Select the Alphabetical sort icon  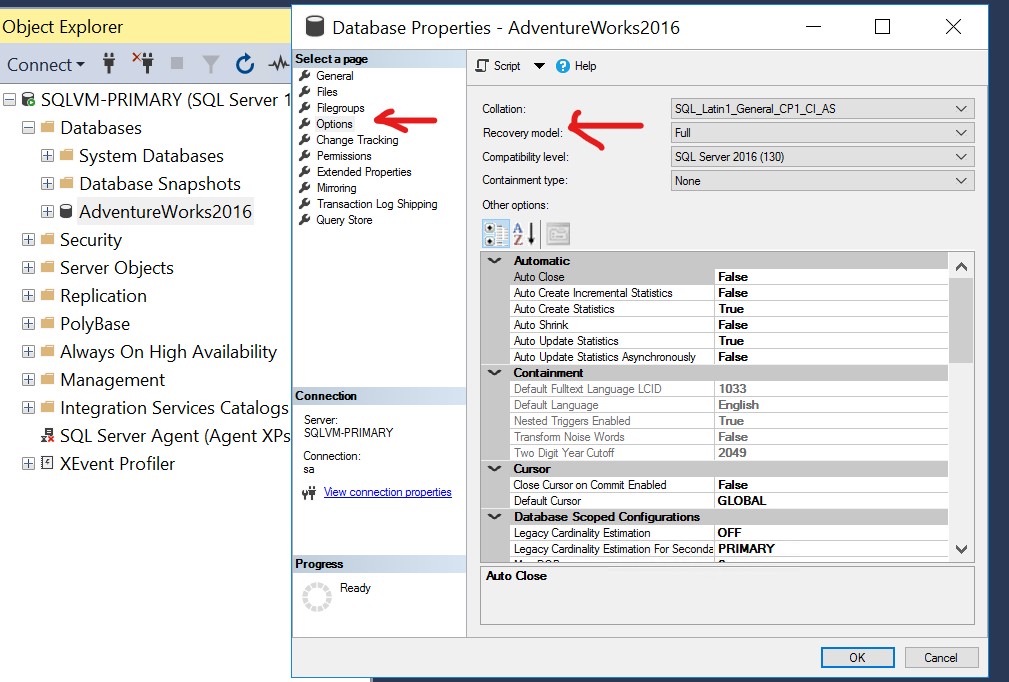524,234
